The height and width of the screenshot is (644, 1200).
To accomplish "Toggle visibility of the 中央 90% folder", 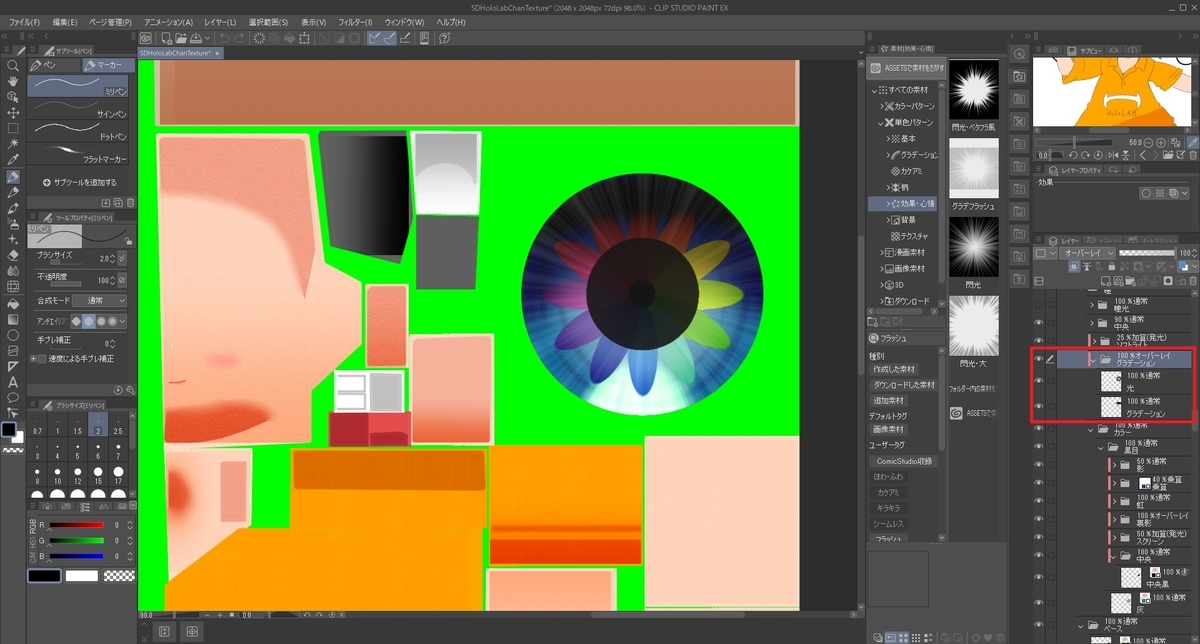I will (1038, 322).
